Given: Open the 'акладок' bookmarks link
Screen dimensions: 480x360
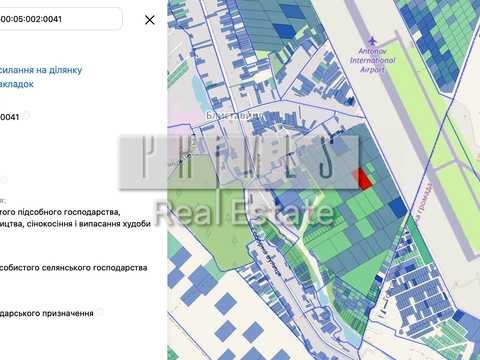Looking at the screenshot, I should pos(17,84).
